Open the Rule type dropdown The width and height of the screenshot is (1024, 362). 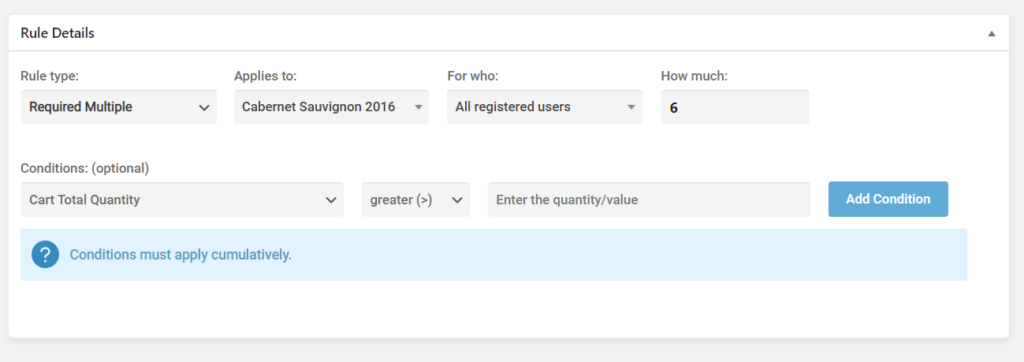[119, 107]
